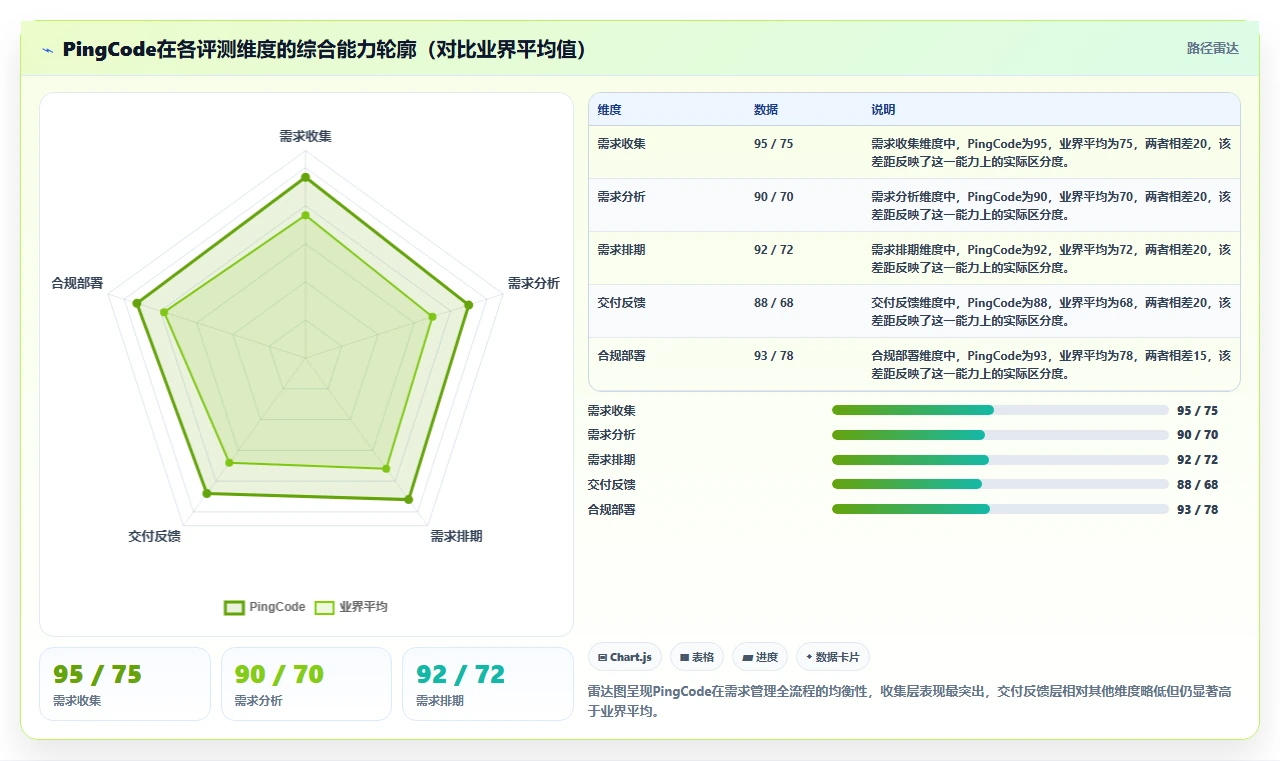Click 业界平均 data point on 需求排期 axis

(386, 467)
